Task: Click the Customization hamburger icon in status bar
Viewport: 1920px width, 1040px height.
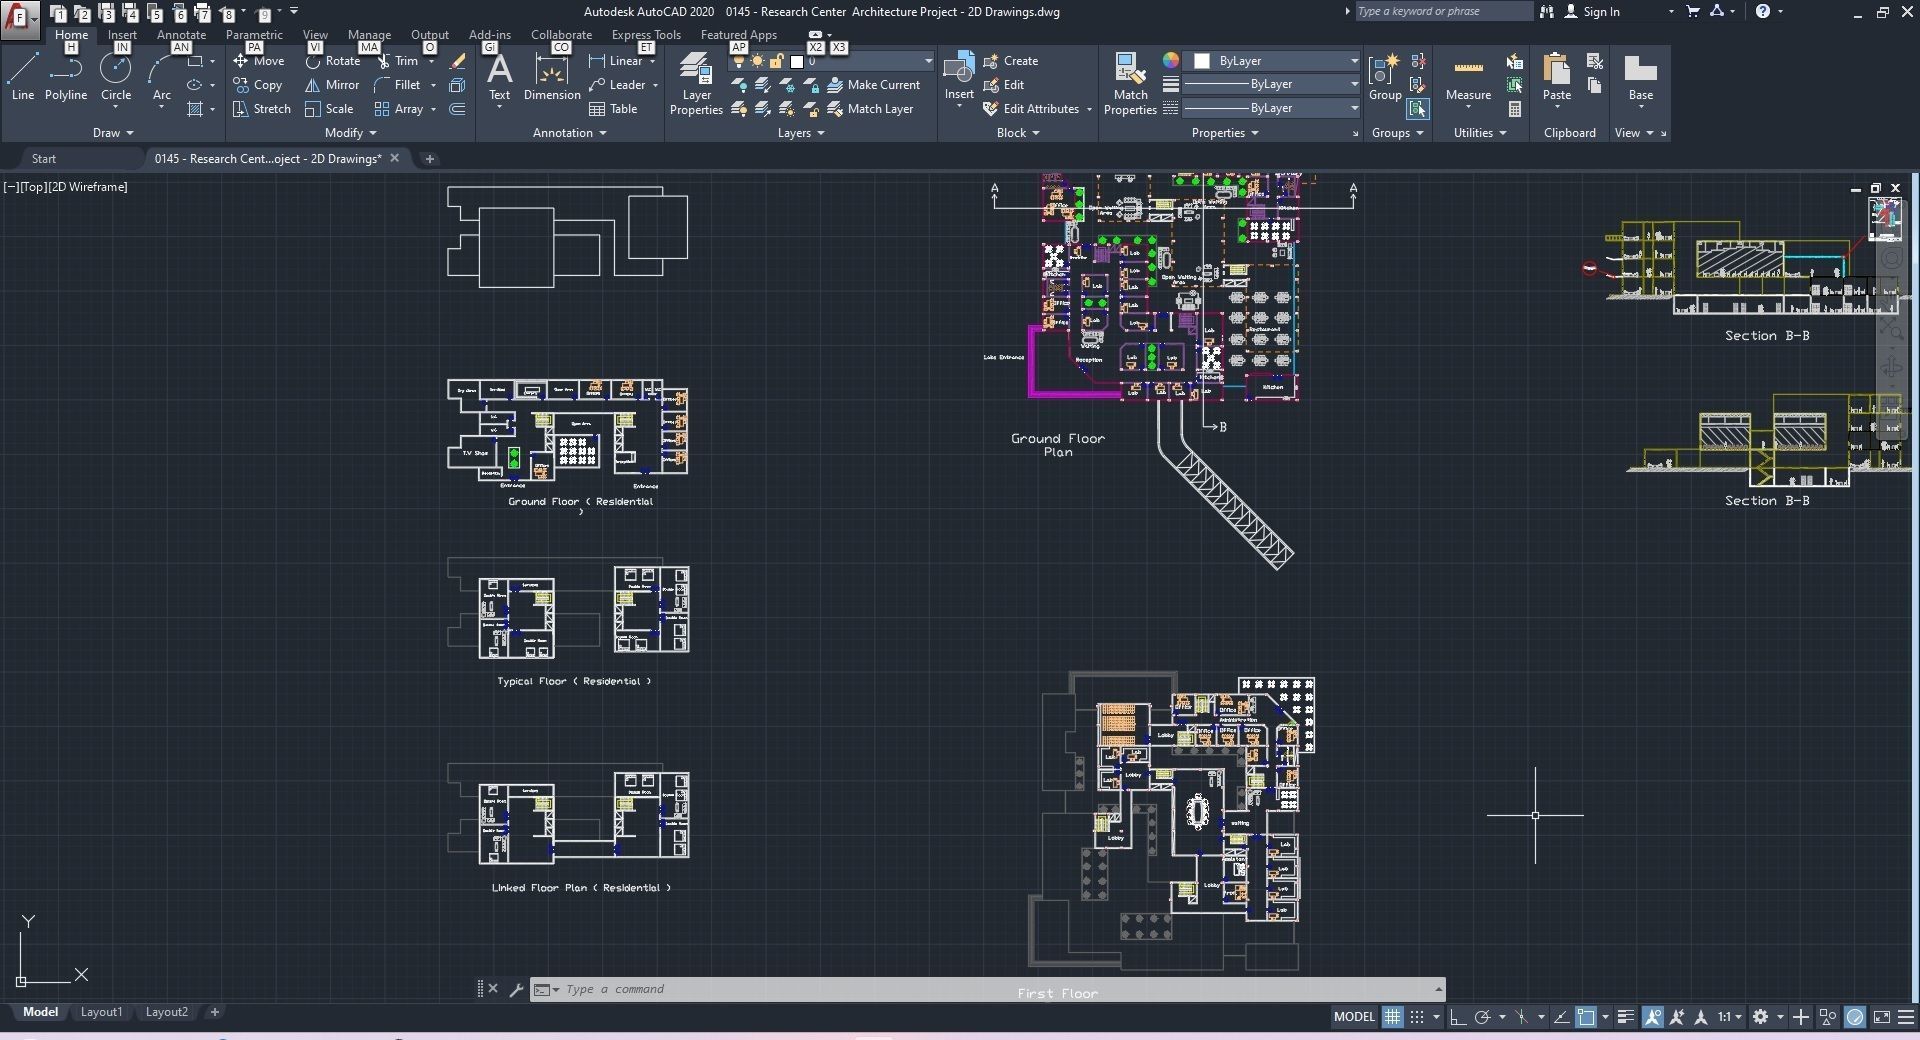Action: (1906, 1017)
